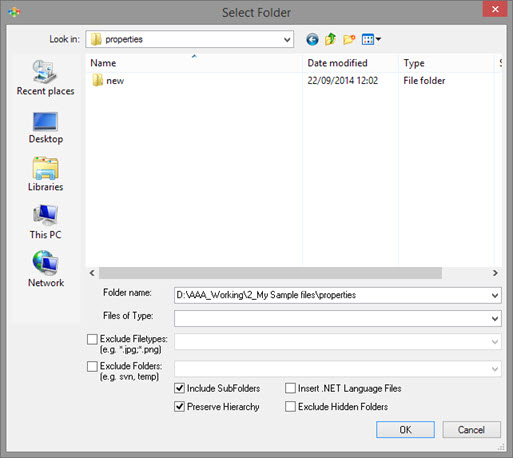Check Insert .NET Language Files
The width and height of the screenshot is (513, 458).
pos(290,388)
